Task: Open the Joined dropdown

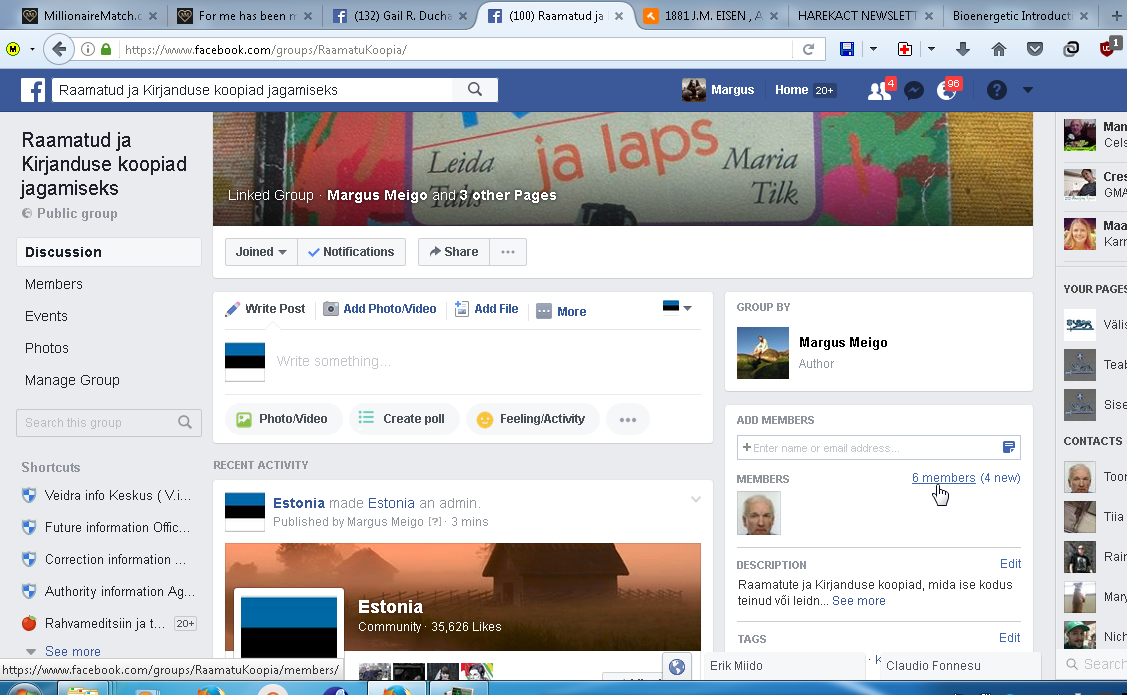Action: pyautogui.click(x=261, y=252)
